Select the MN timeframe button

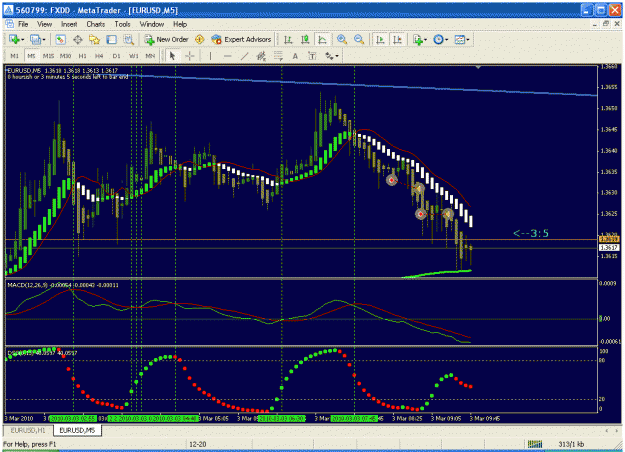pyautogui.click(x=150, y=56)
